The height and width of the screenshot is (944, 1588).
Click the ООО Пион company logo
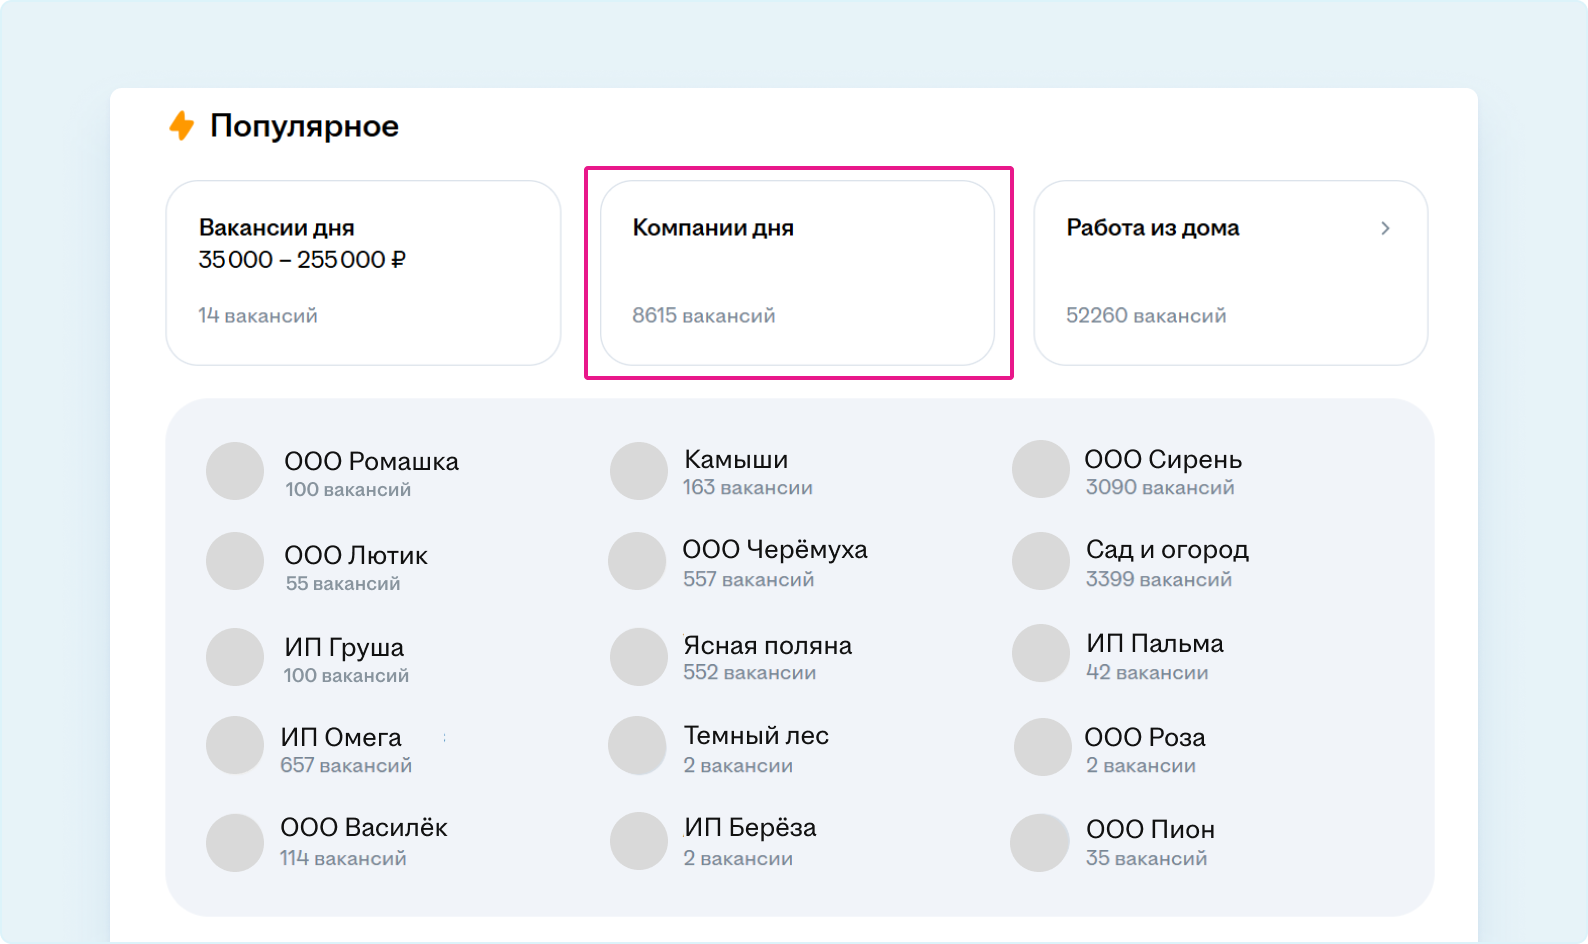pyautogui.click(x=1040, y=843)
